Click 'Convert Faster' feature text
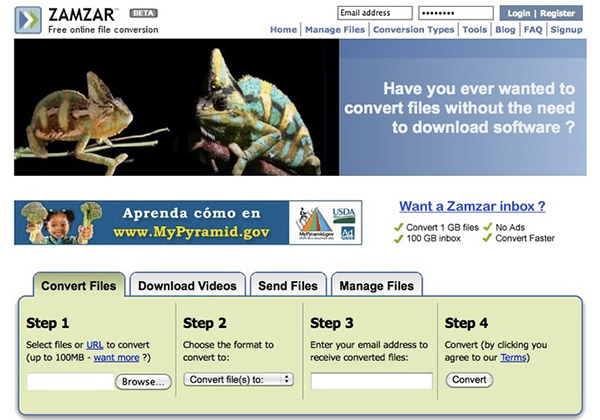600x420 pixels. 525,238
